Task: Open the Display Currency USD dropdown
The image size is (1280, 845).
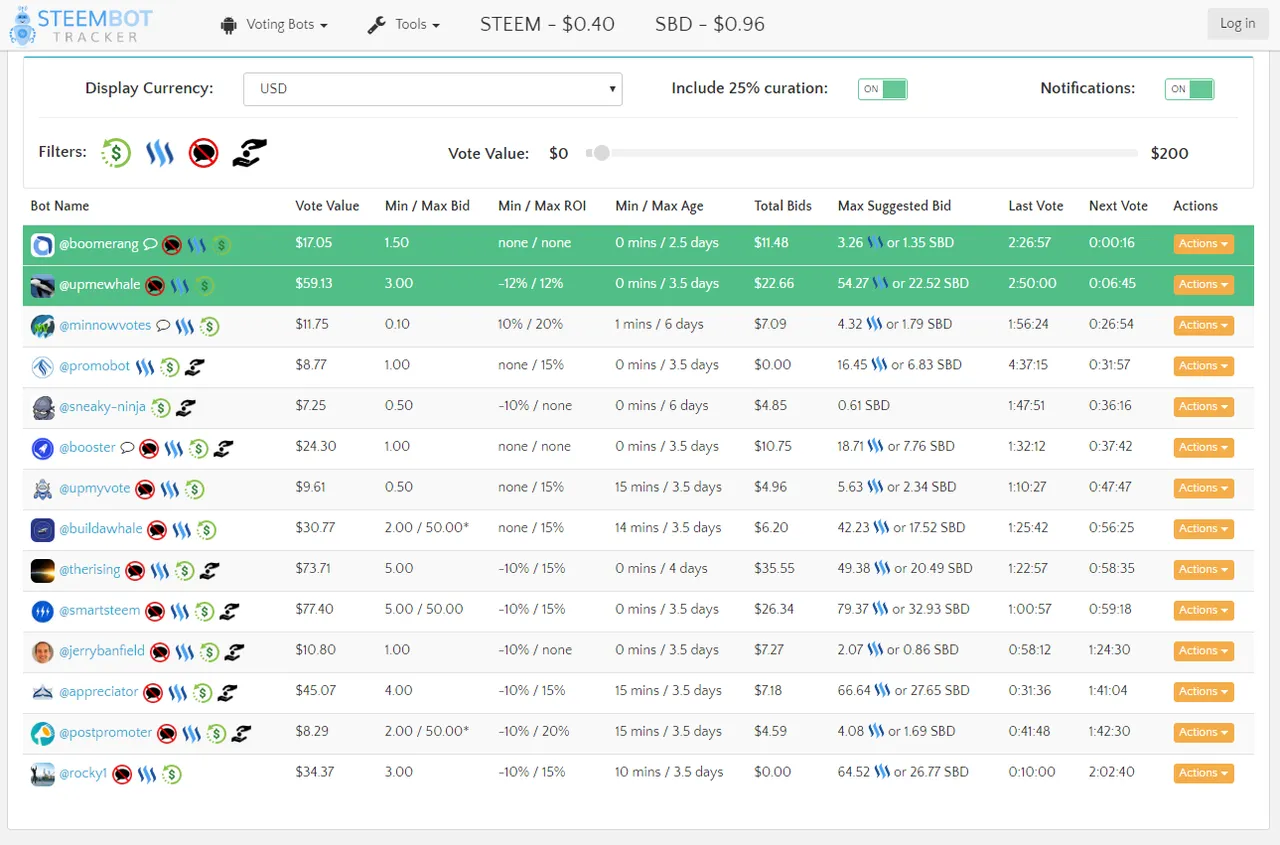Action: (433, 89)
